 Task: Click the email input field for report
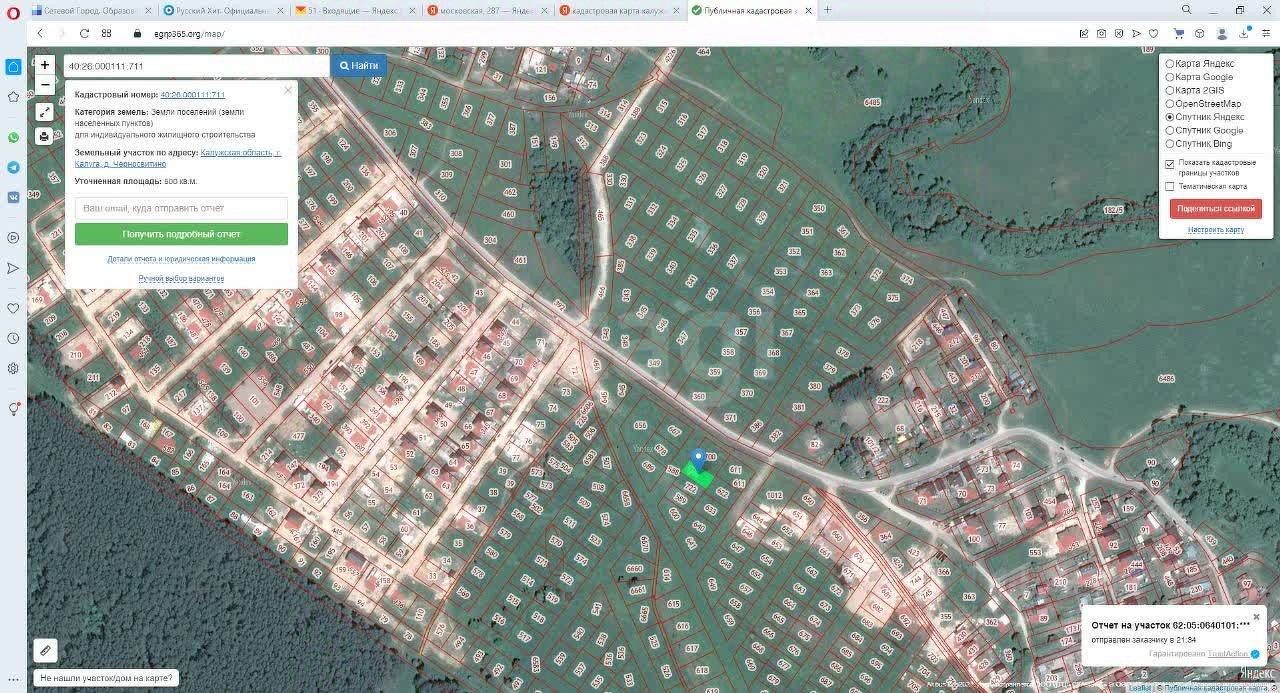pos(181,208)
